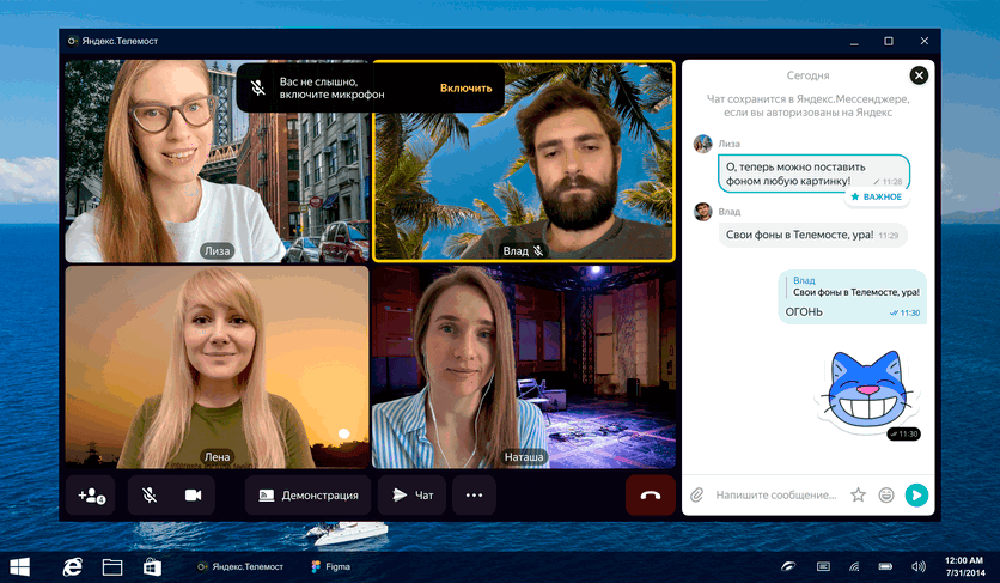Click Включить to enable the microphone
The width and height of the screenshot is (1000, 583).
pyautogui.click(x=466, y=88)
